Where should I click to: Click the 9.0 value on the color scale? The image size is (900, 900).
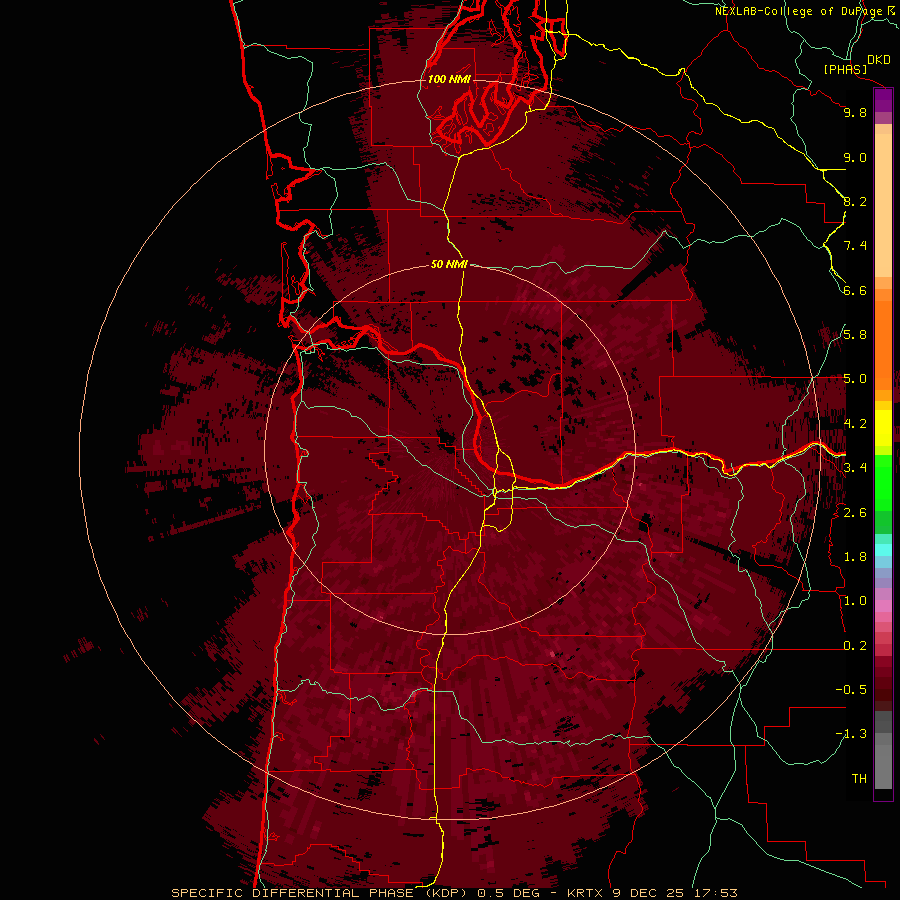(x=855, y=157)
